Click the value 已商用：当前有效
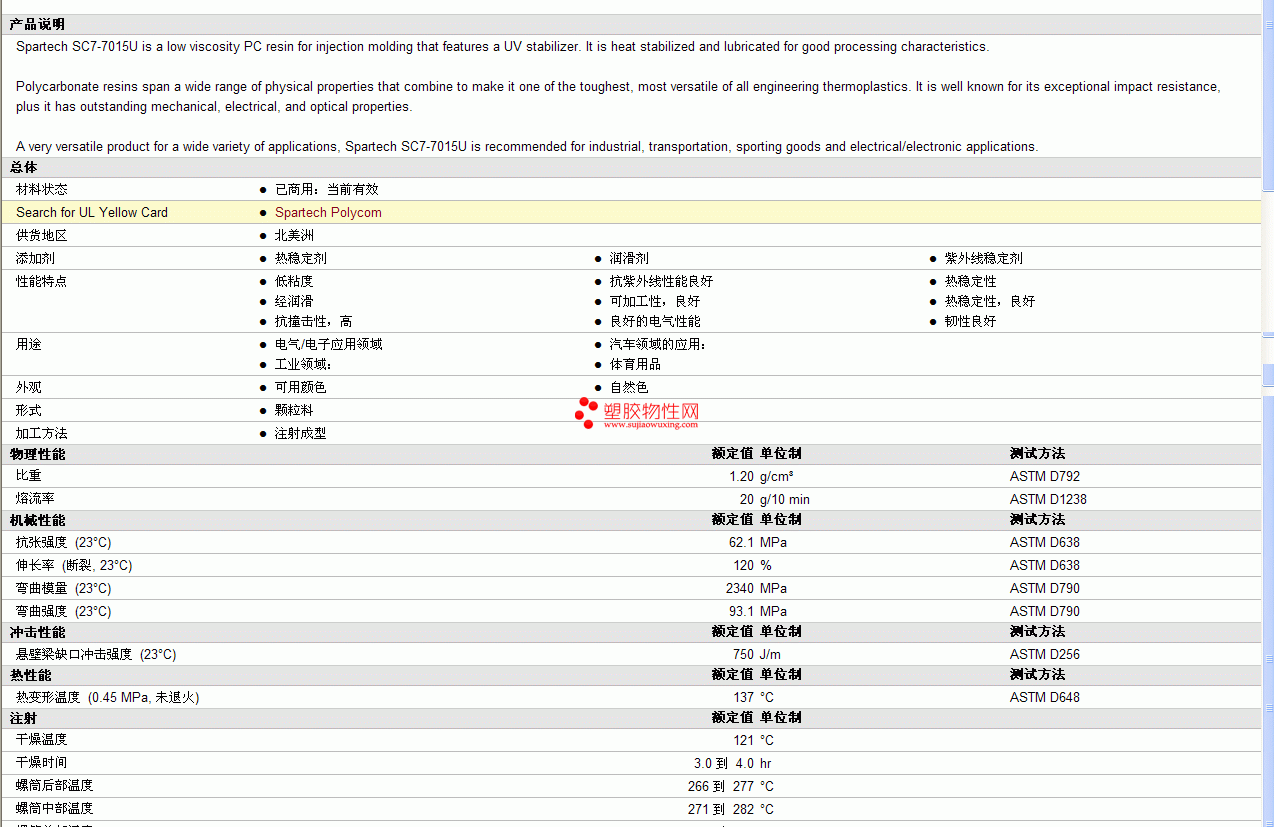The width and height of the screenshot is (1274, 827). point(327,189)
